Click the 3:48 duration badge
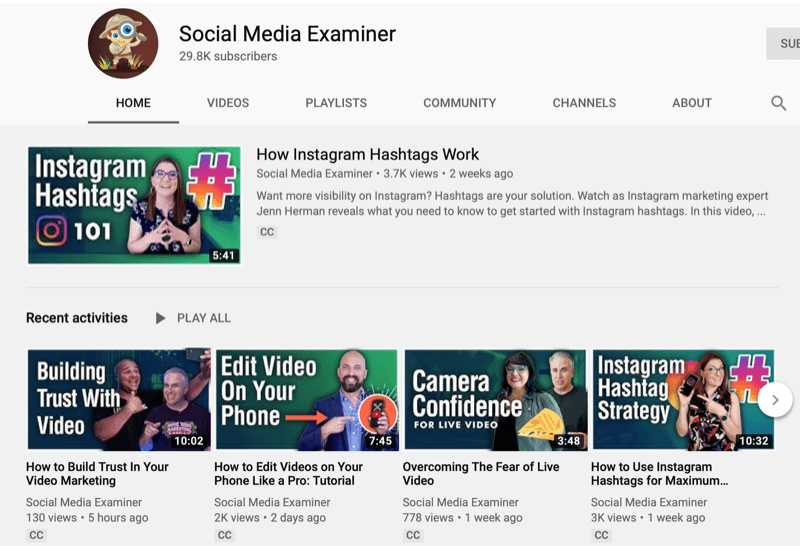 tap(568, 441)
